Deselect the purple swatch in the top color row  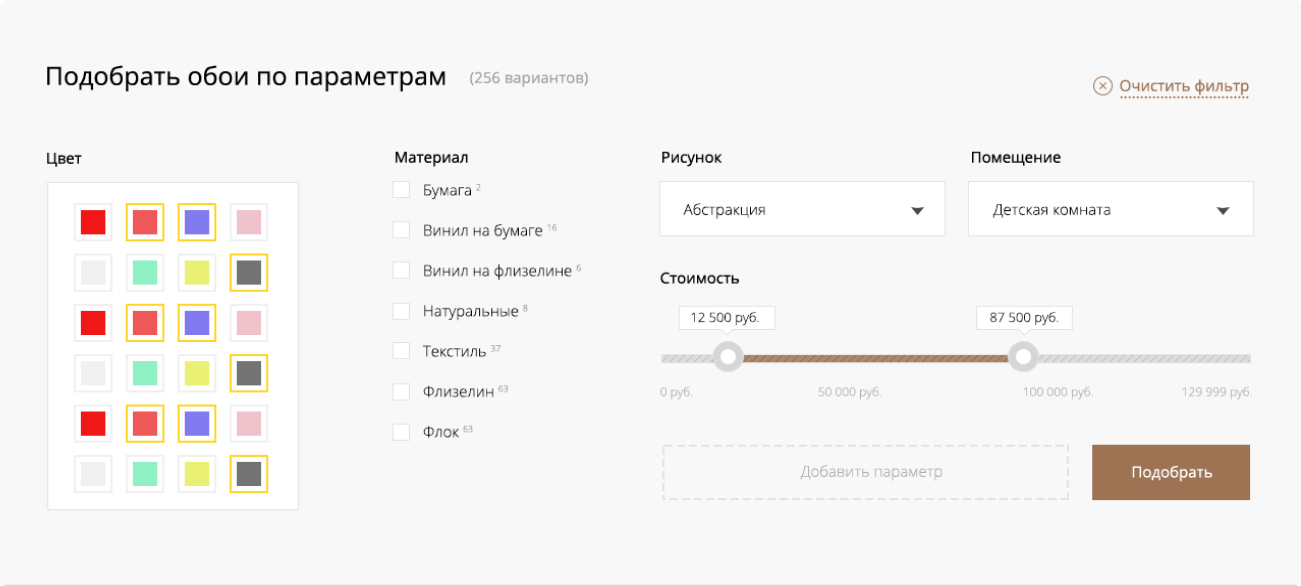(x=197, y=222)
